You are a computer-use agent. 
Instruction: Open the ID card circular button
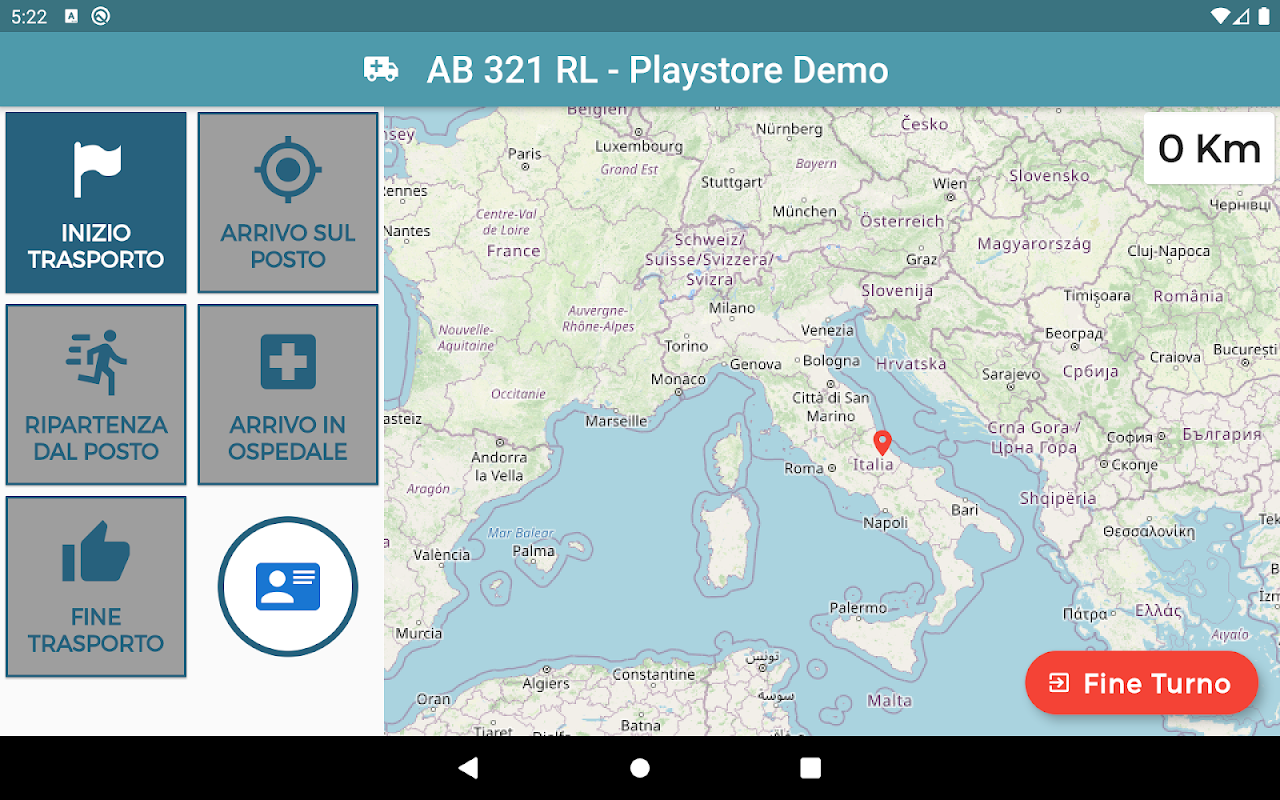pos(288,587)
